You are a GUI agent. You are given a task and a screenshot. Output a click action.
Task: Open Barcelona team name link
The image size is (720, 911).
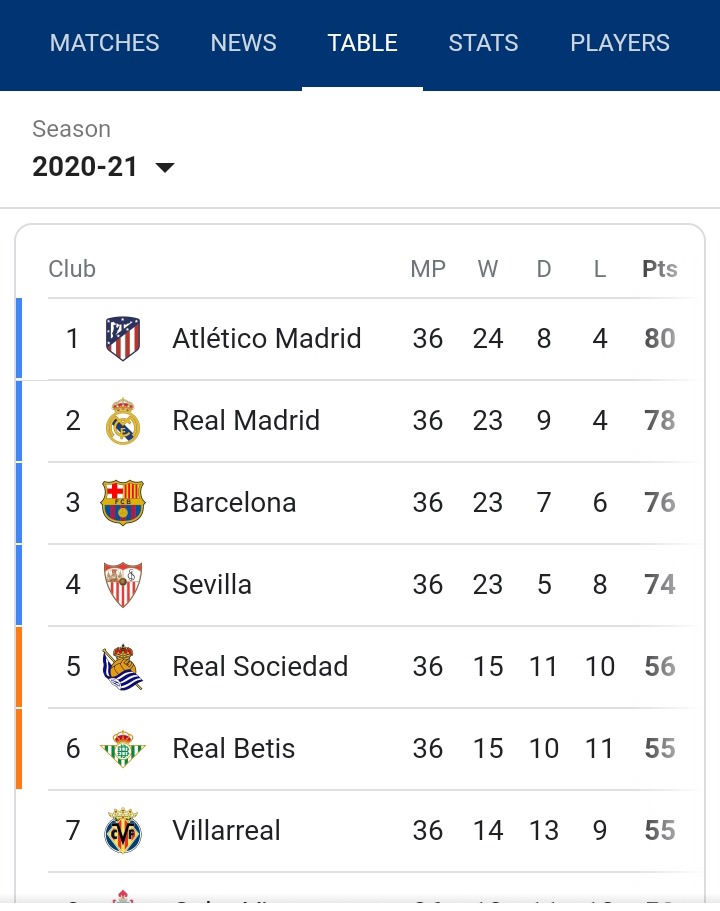(x=234, y=503)
